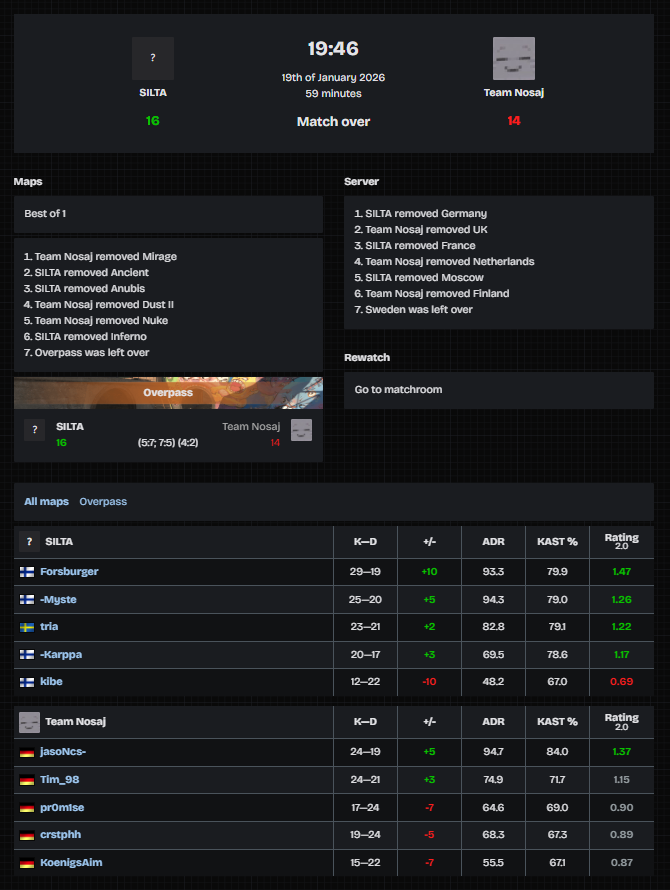The width and height of the screenshot is (670, 890).
Task: Click Forsburger's 29–19 K-D cell
Action: coord(365,572)
